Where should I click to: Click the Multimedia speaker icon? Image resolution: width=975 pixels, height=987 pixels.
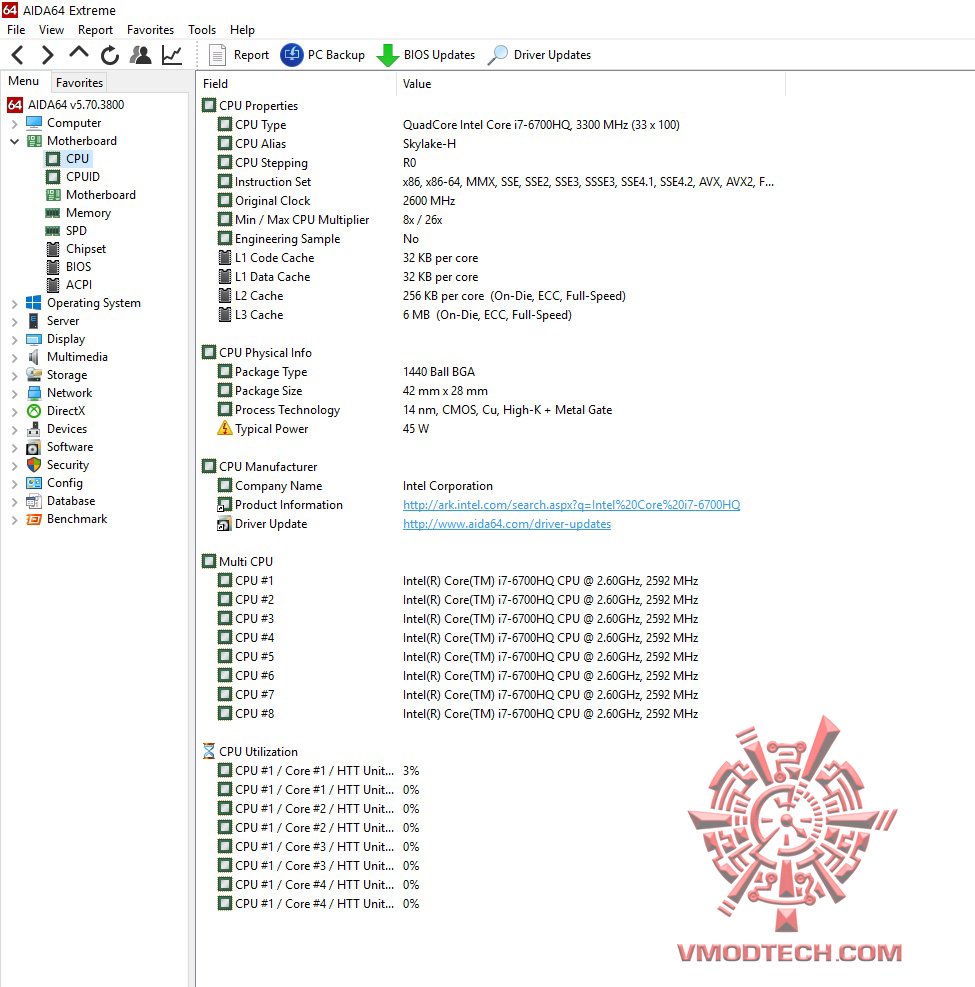coord(34,357)
